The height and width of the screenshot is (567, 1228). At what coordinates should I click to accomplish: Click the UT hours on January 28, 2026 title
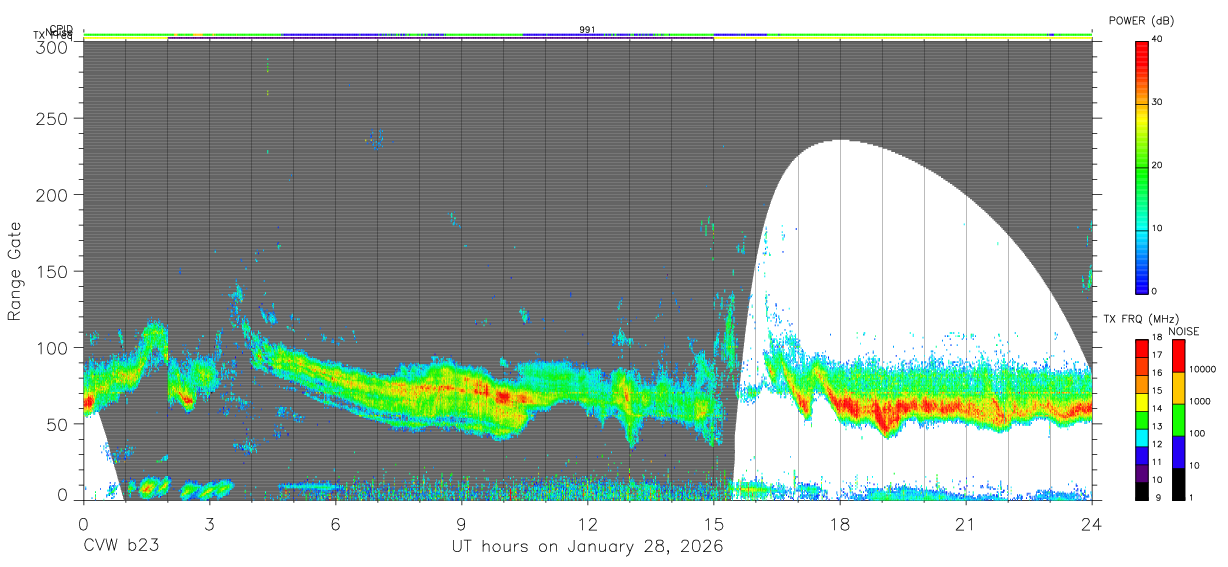(x=588, y=547)
